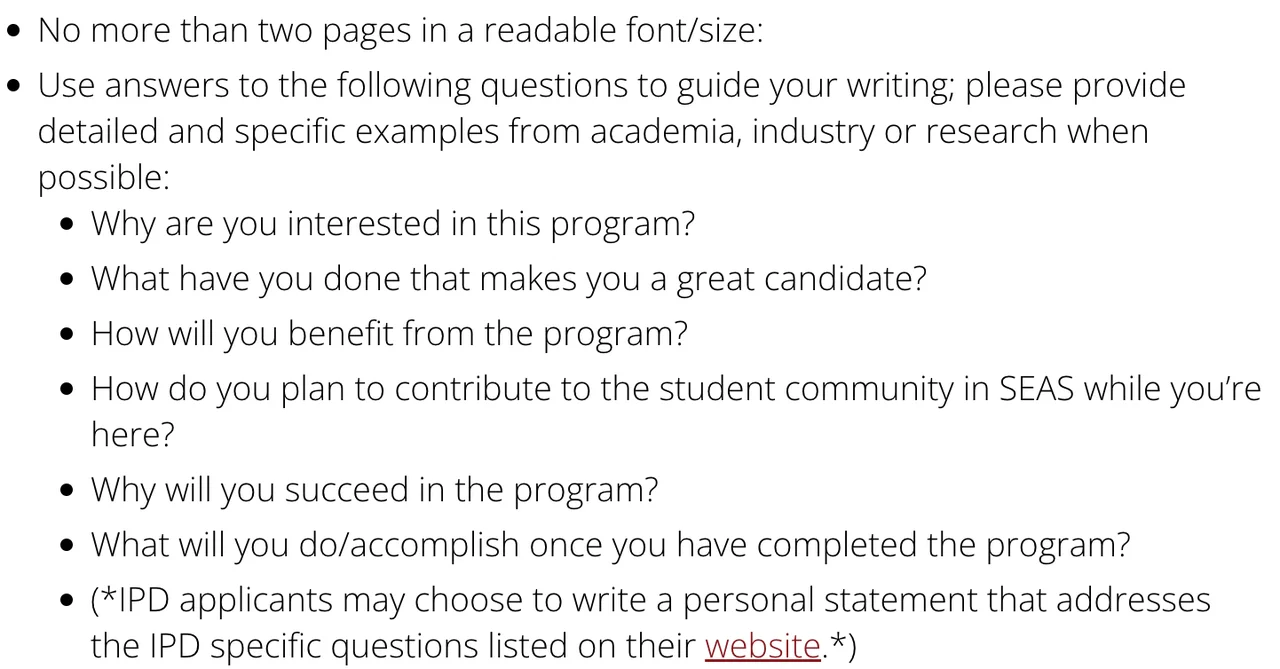
Task: Click the "Why are you interested" question
Action: tap(392, 223)
